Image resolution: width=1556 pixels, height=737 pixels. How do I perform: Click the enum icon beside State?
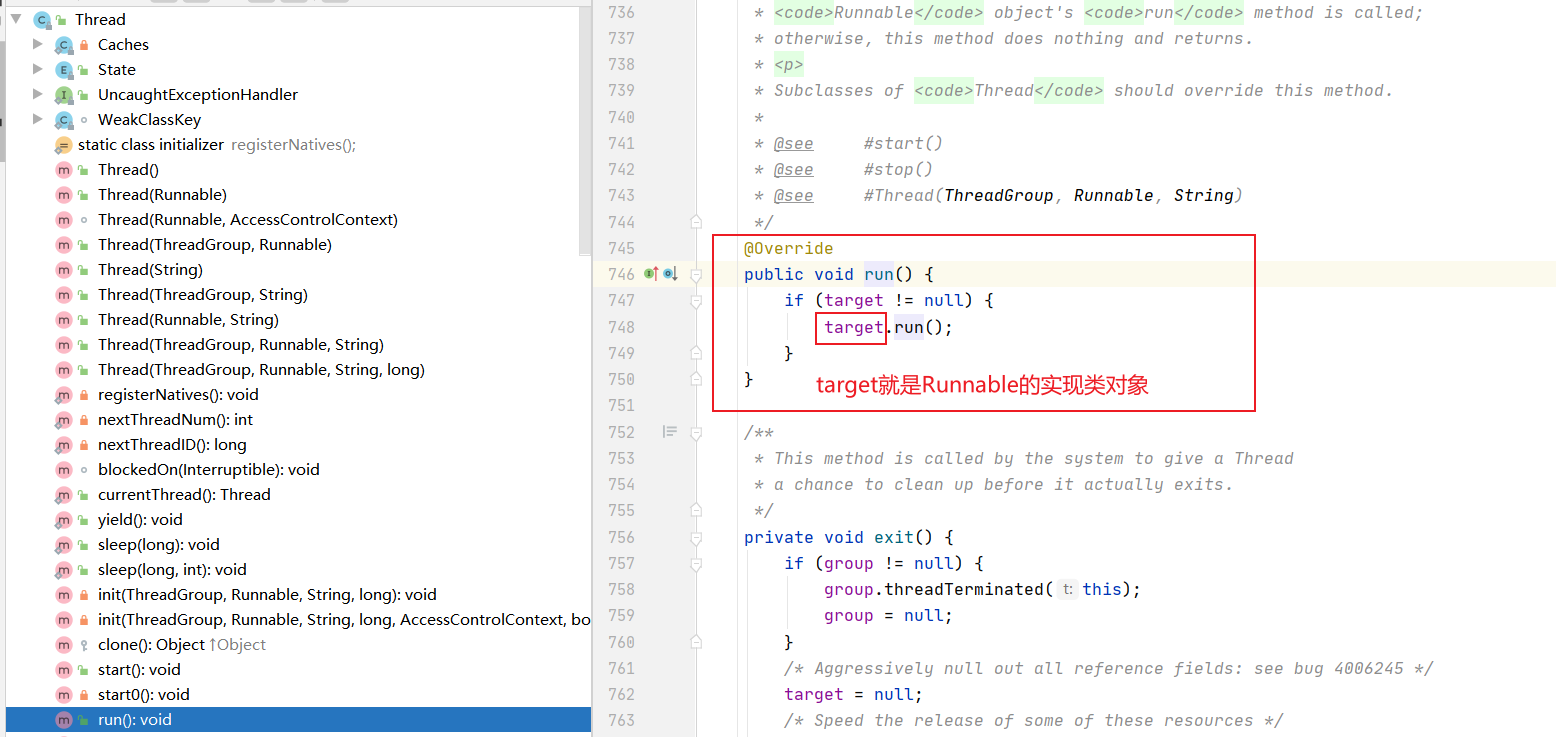coord(62,69)
